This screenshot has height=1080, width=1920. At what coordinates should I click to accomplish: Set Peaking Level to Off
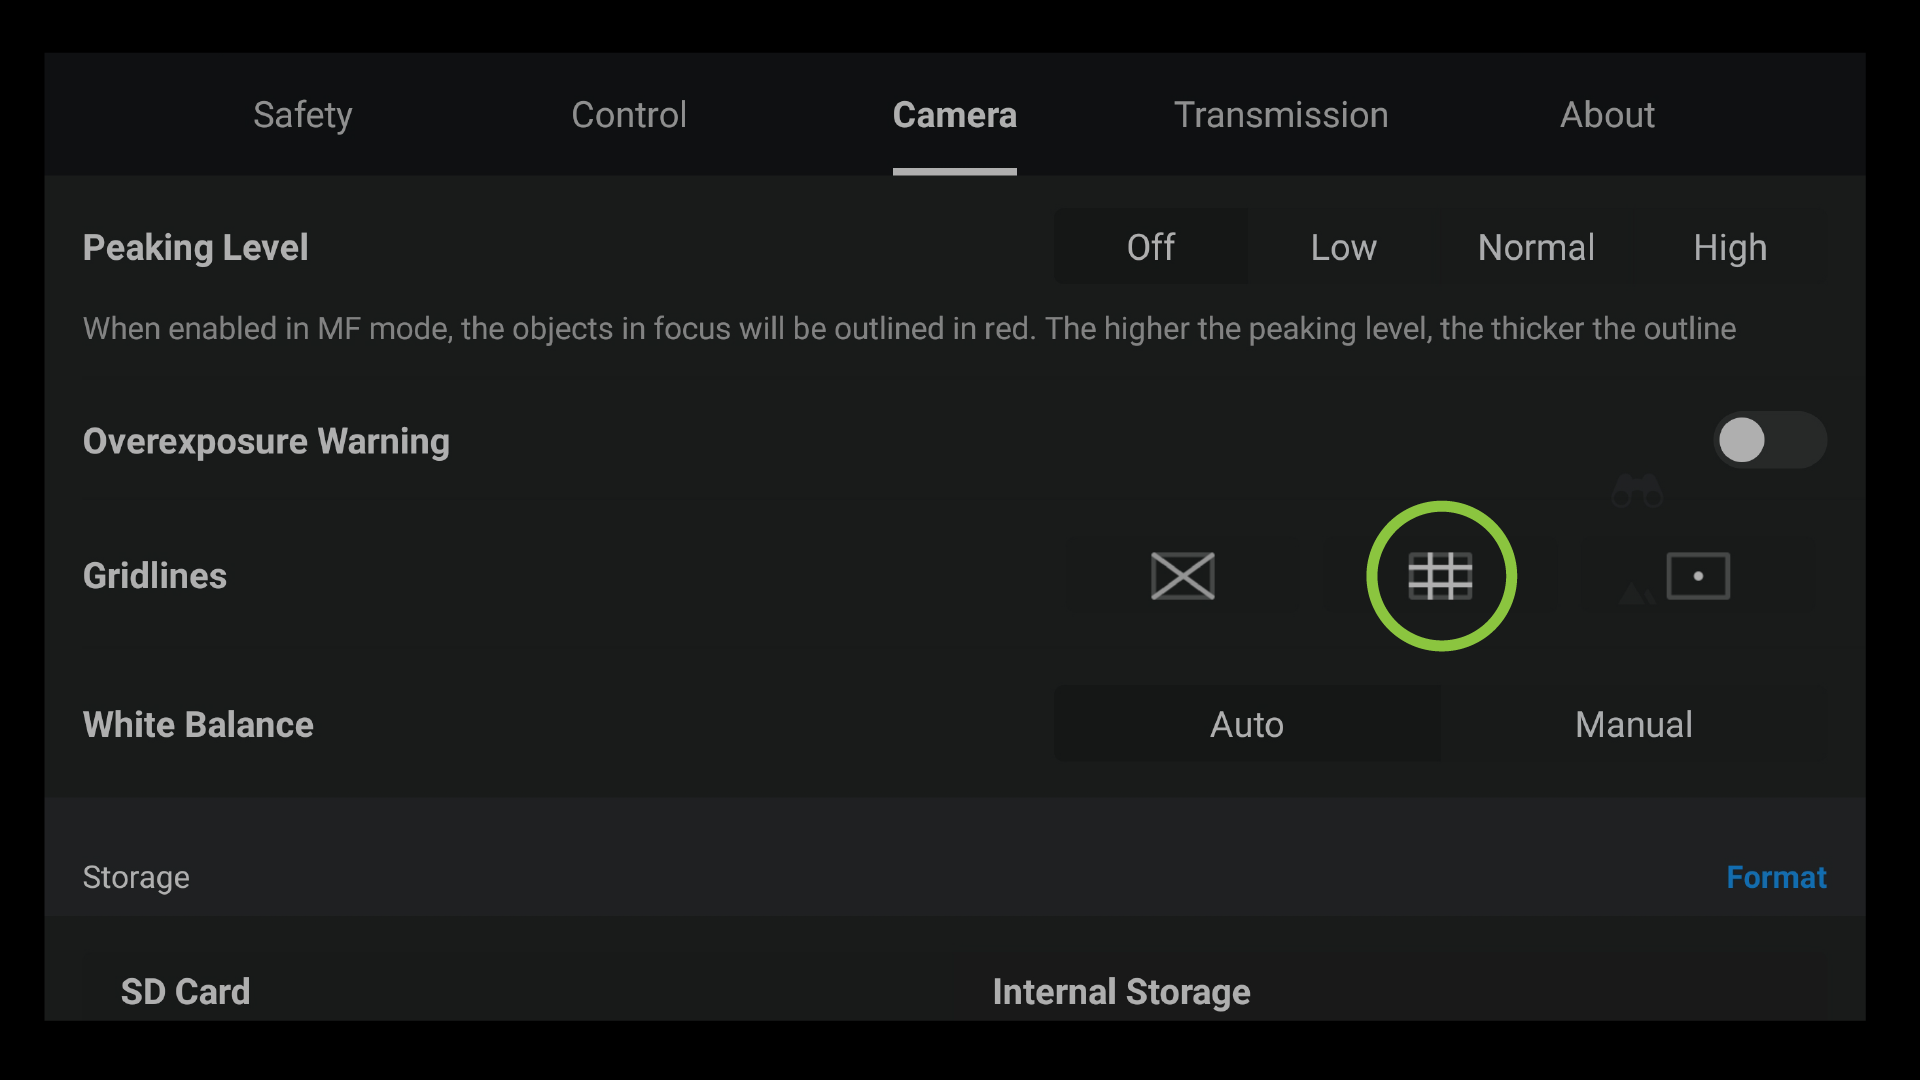point(1150,247)
